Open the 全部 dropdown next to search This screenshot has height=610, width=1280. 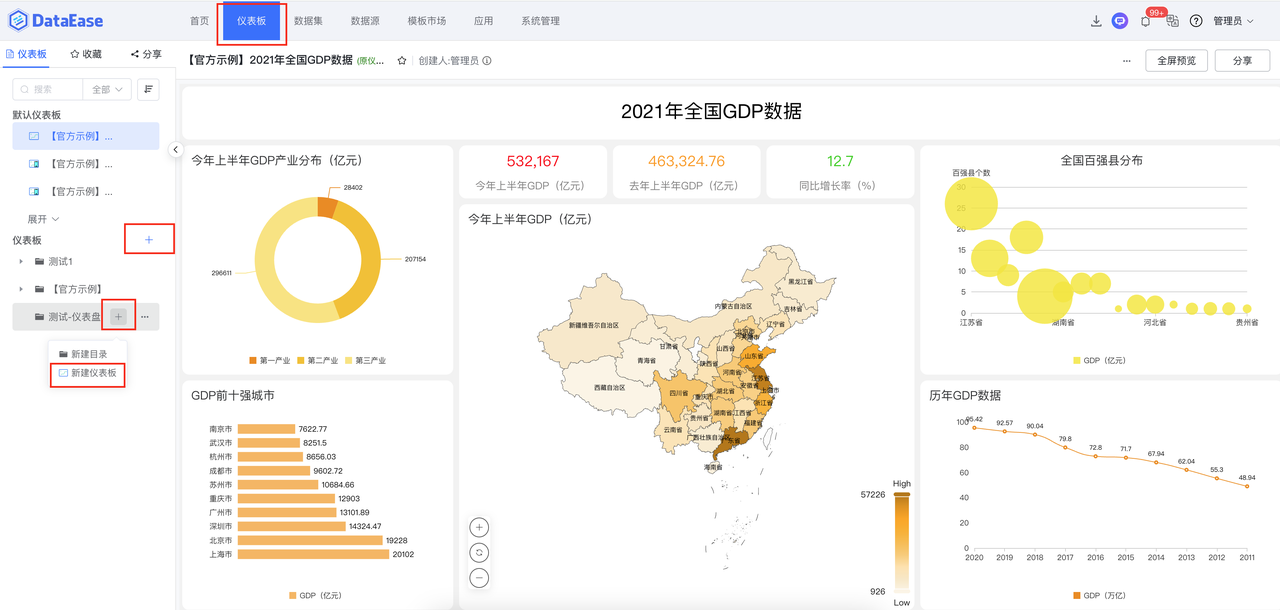[x=106, y=89]
